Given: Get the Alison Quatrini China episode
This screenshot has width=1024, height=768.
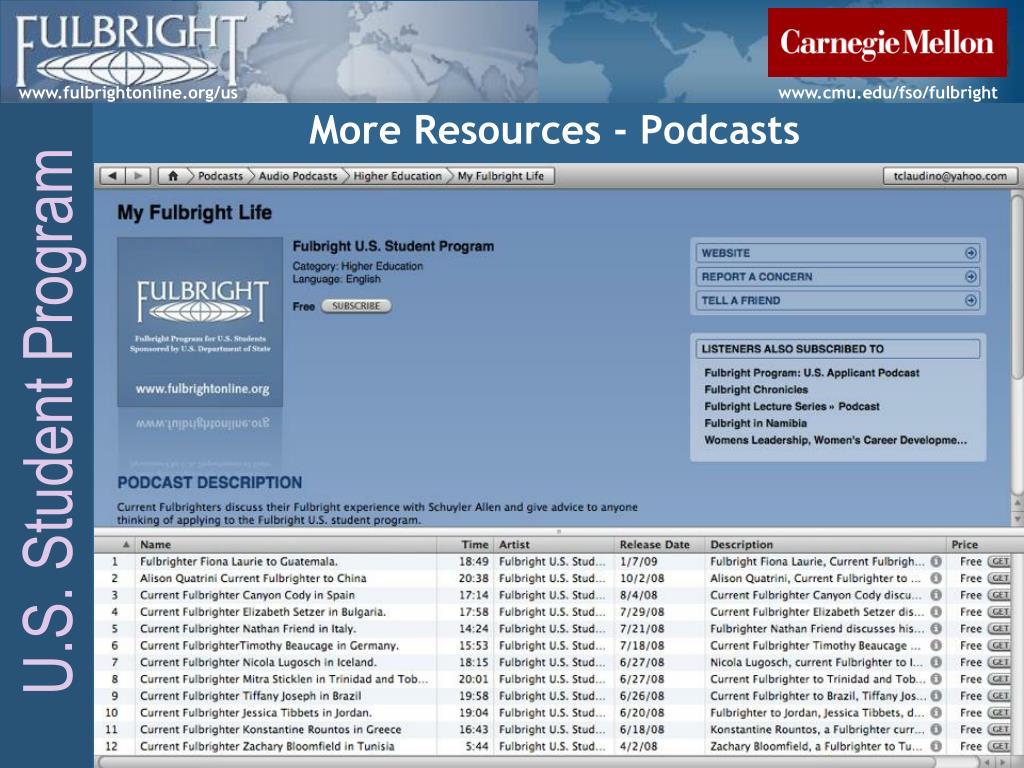Looking at the screenshot, I should click(x=999, y=579).
